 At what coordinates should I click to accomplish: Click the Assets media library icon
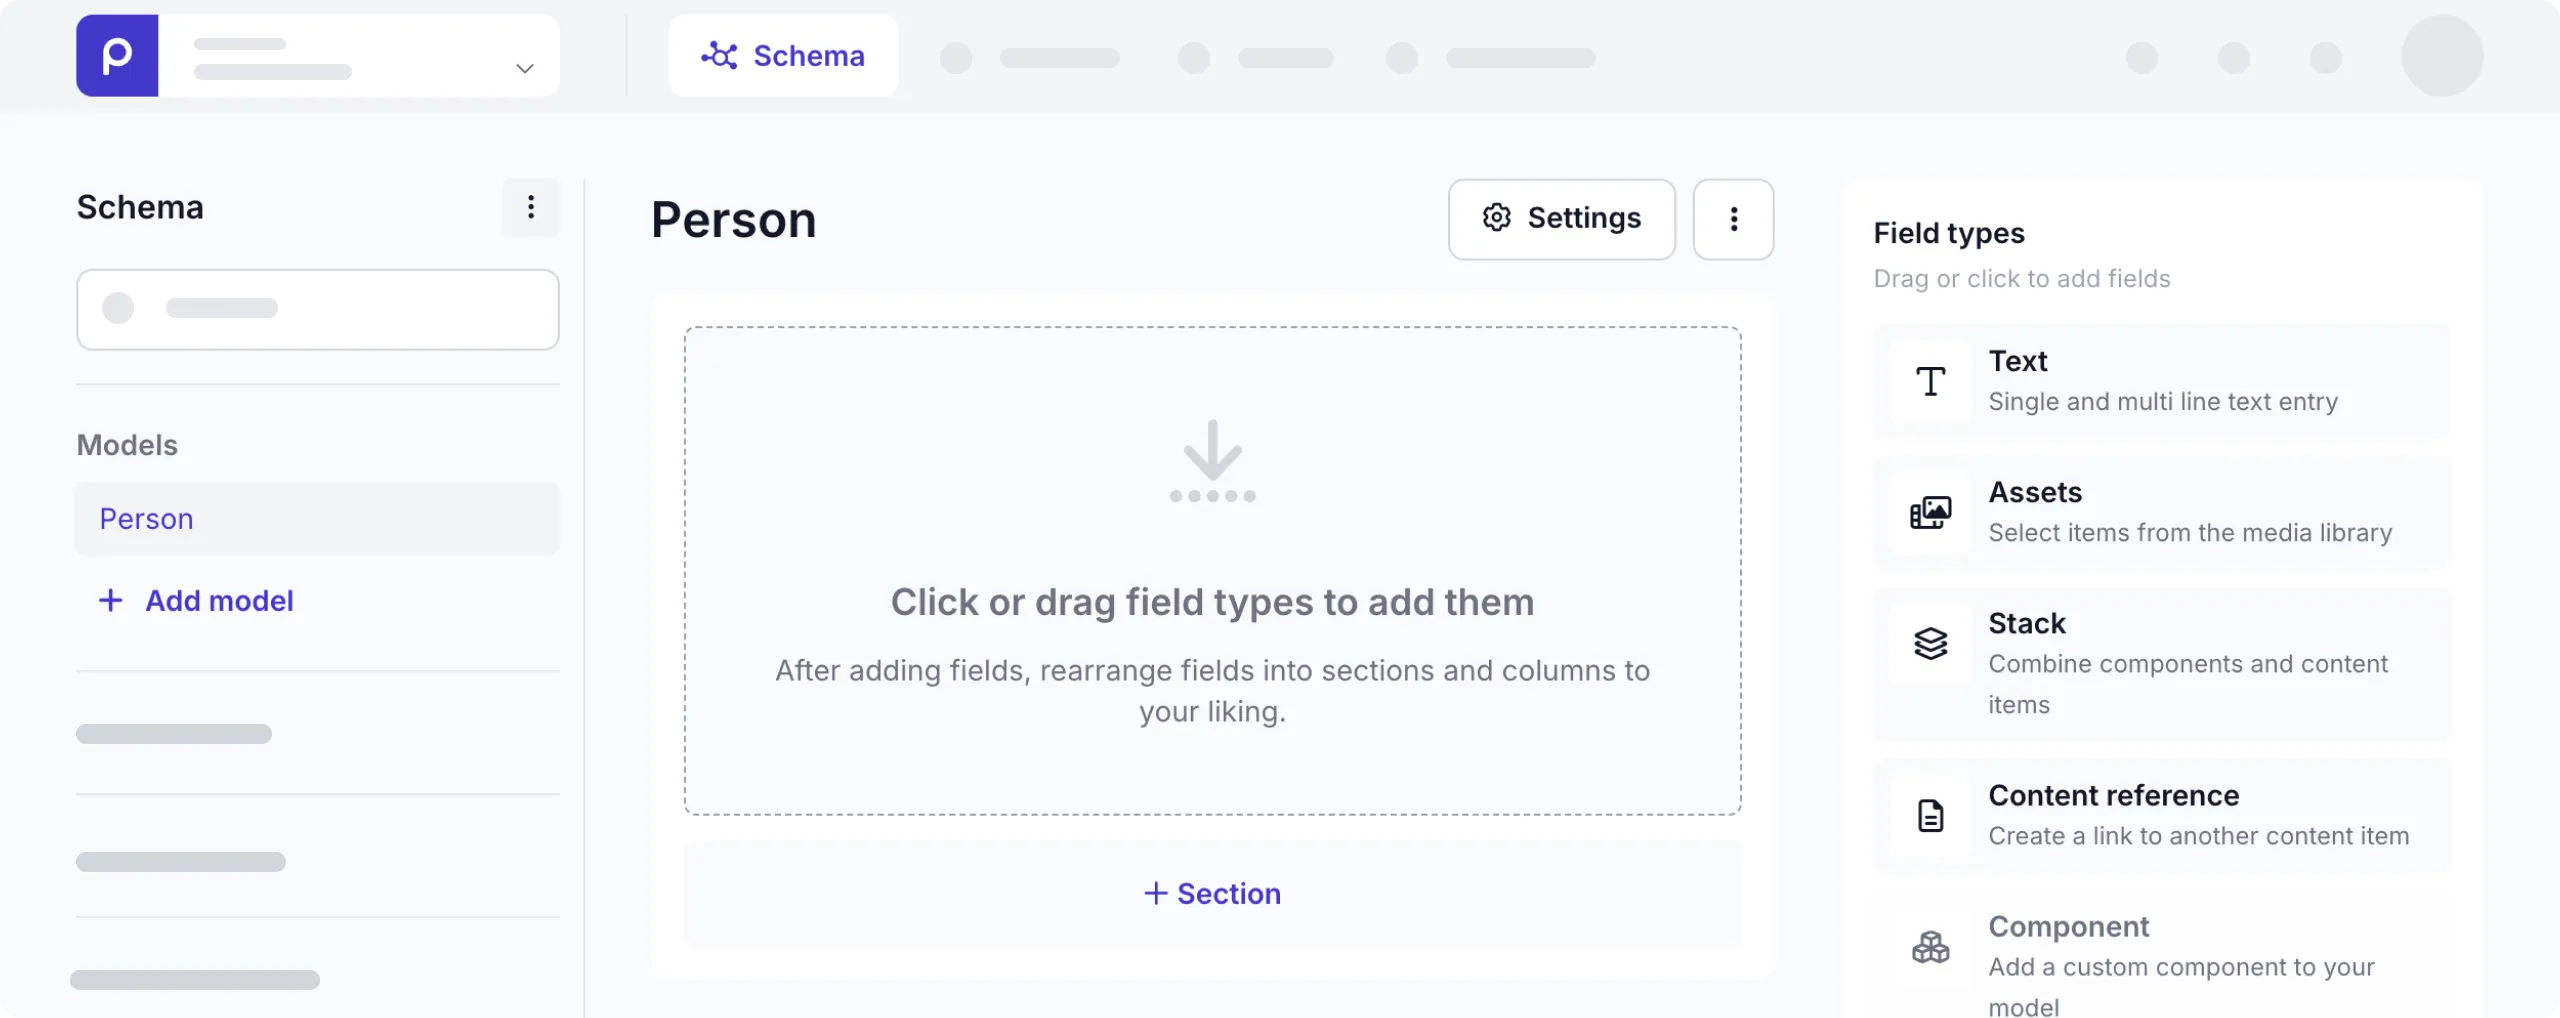click(1930, 513)
